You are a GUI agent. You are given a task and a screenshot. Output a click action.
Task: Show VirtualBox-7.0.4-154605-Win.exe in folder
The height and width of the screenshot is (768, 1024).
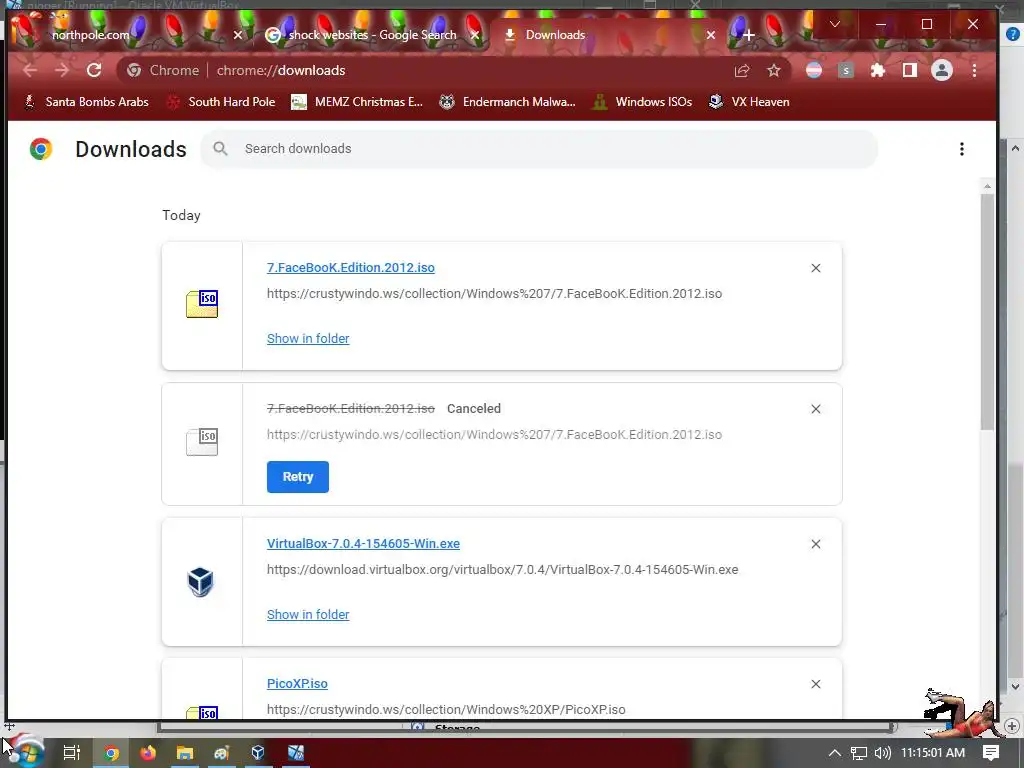pyautogui.click(x=308, y=615)
